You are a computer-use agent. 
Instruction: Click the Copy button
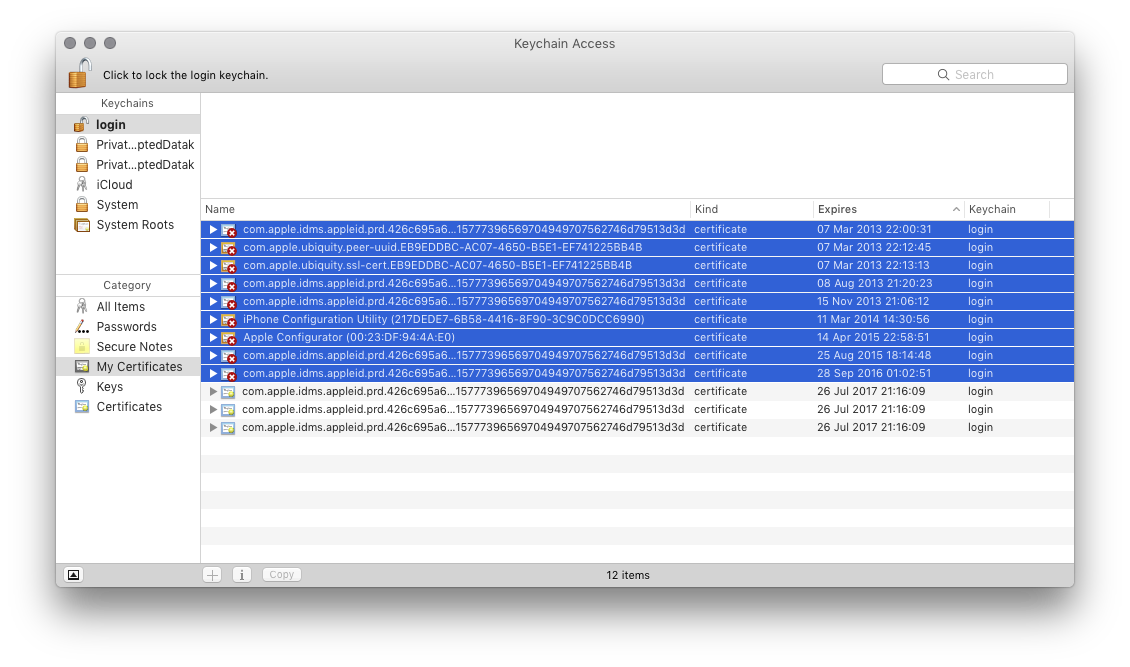pyautogui.click(x=281, y=574)
